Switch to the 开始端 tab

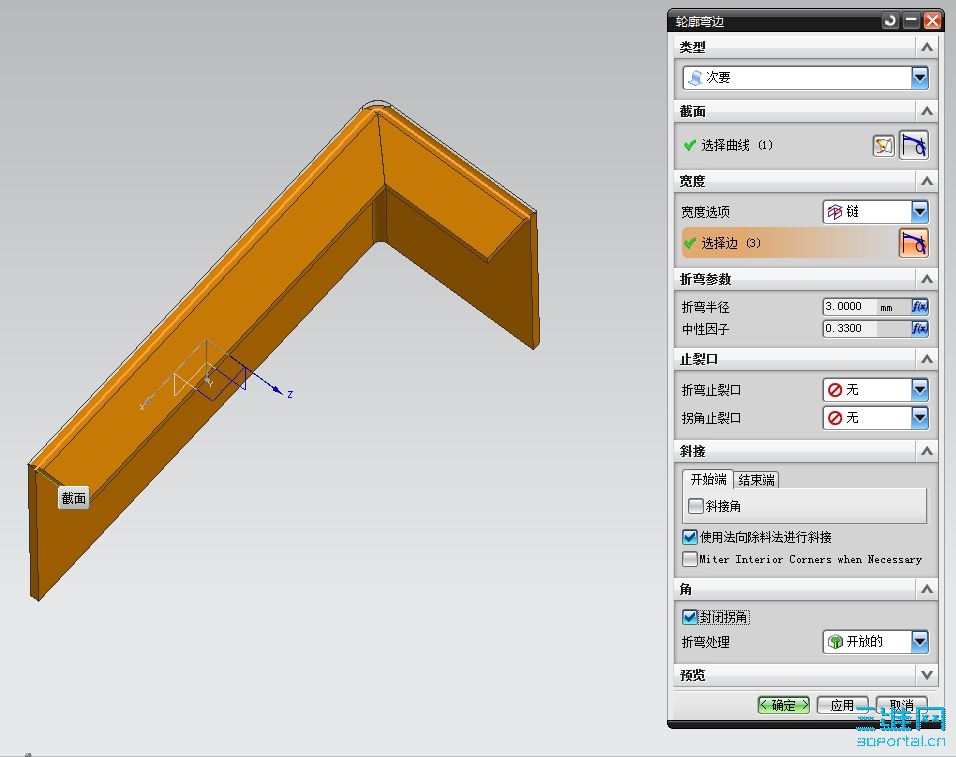pos(708,479)
